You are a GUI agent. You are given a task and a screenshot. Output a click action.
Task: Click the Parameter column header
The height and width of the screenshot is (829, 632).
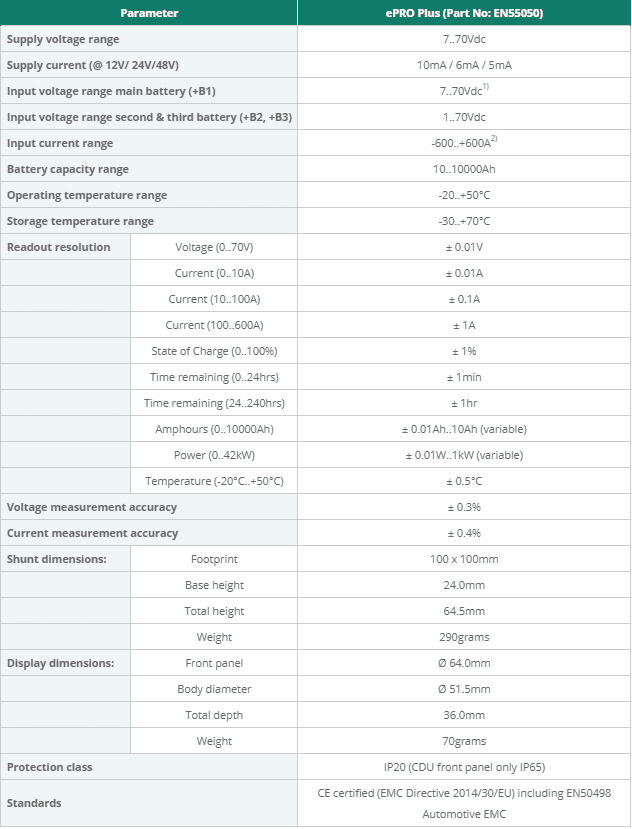tap(149, 13)
